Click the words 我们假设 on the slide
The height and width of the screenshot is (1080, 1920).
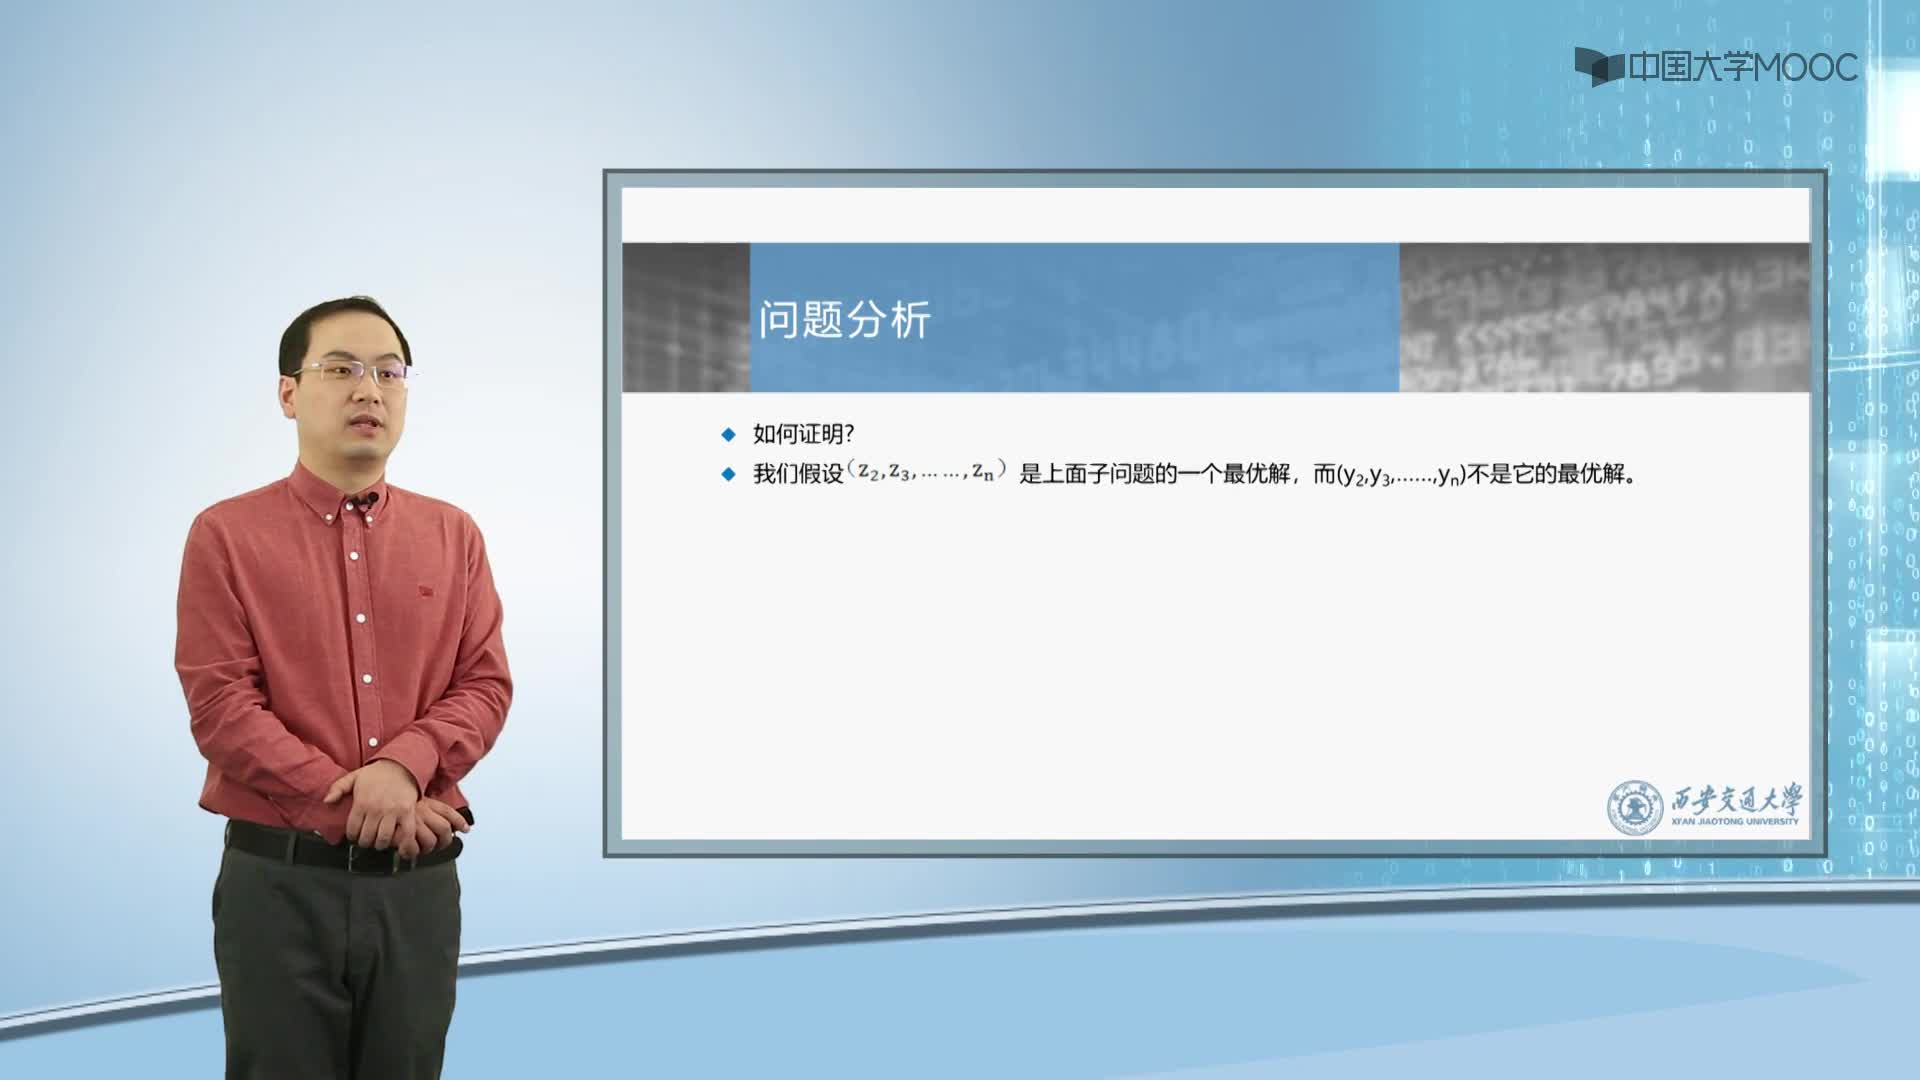point(799,474)
